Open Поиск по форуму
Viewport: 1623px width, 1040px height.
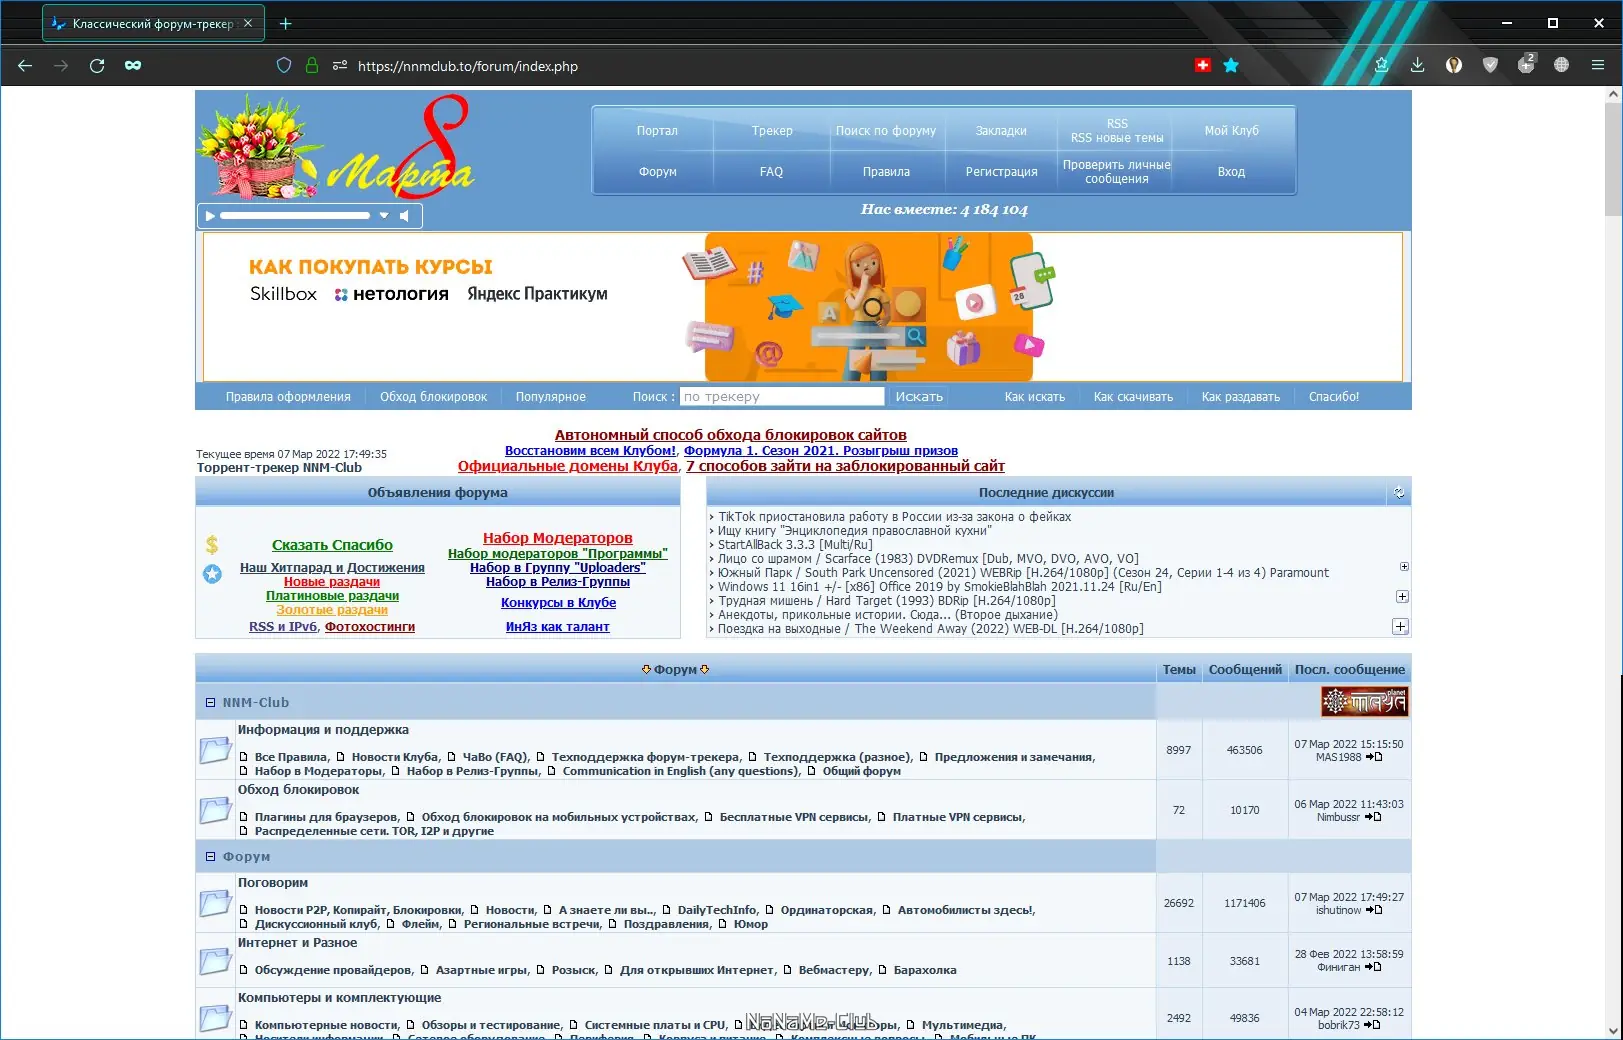(x=886, y=131)
